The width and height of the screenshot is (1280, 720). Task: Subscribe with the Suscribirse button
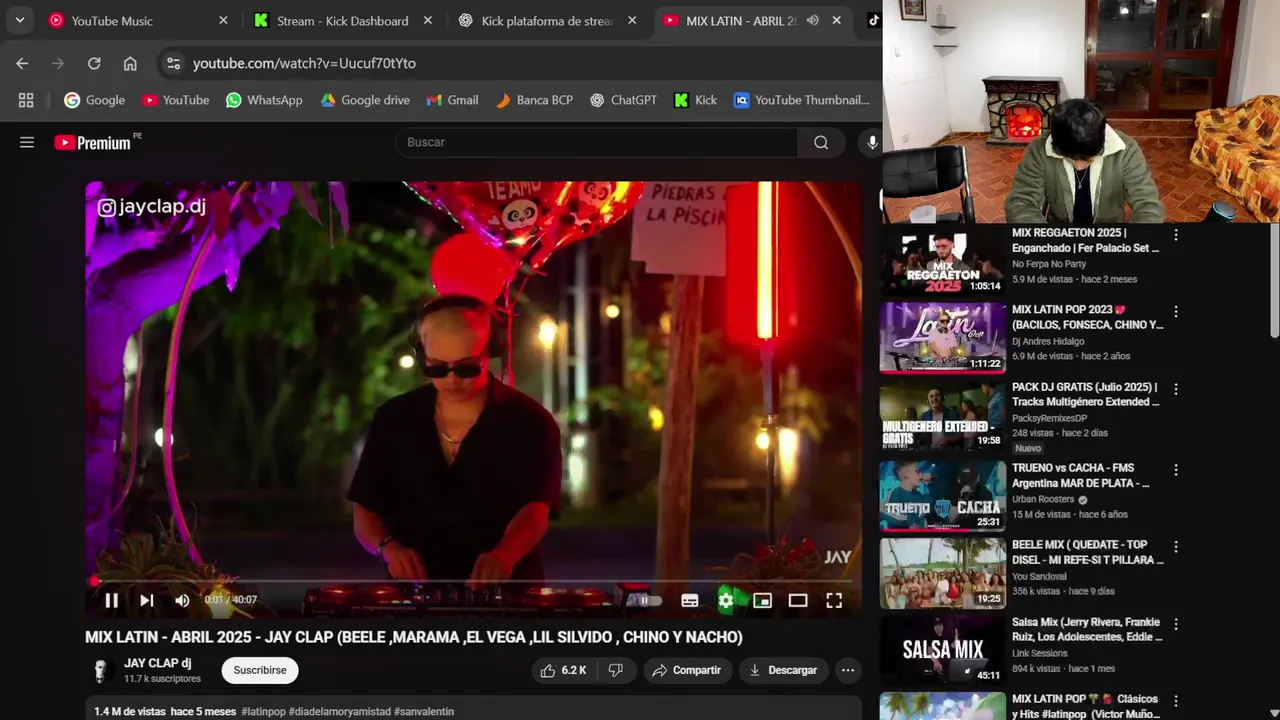pyautogui.click(x=260, y=670)
